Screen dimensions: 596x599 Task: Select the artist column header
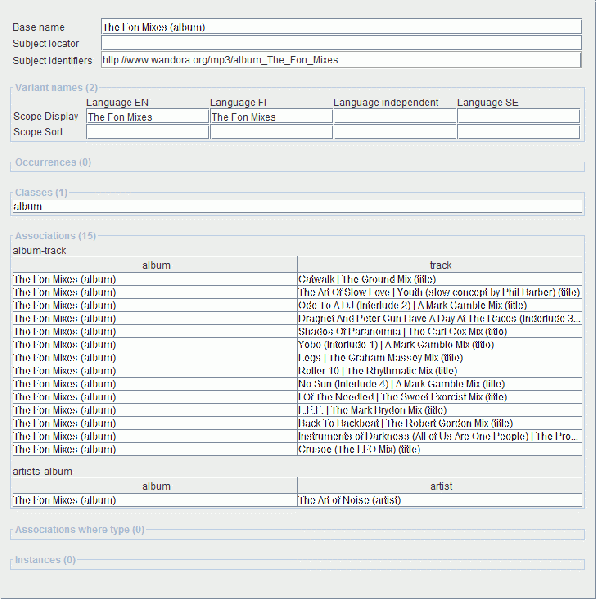point(440,486)
